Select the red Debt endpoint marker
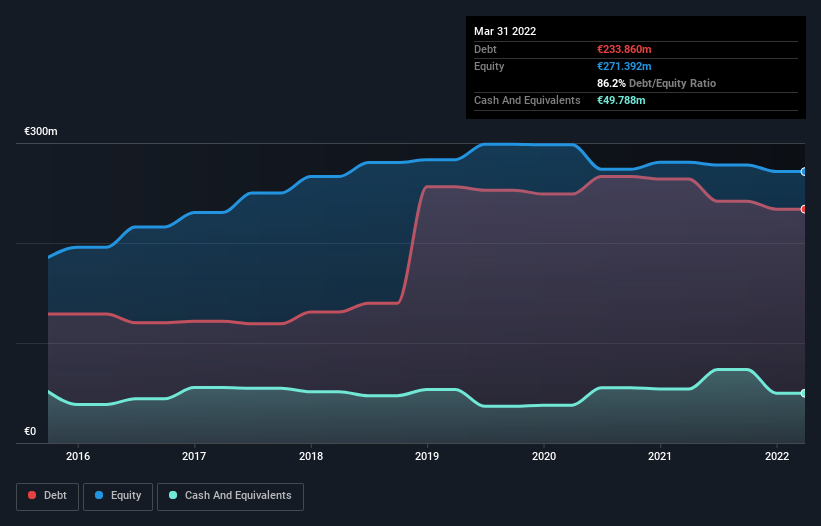This screenshot has width=821, height=526. click(x=804, y=209)
